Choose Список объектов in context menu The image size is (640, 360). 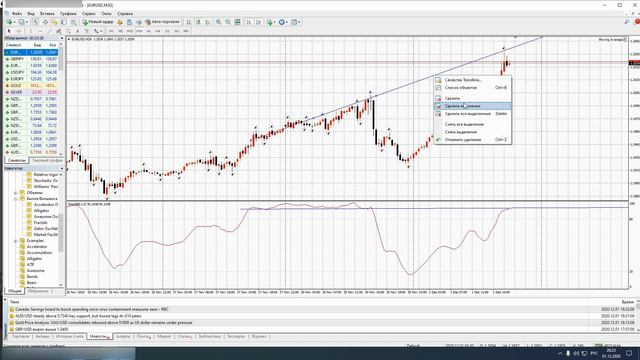[472, 88]
